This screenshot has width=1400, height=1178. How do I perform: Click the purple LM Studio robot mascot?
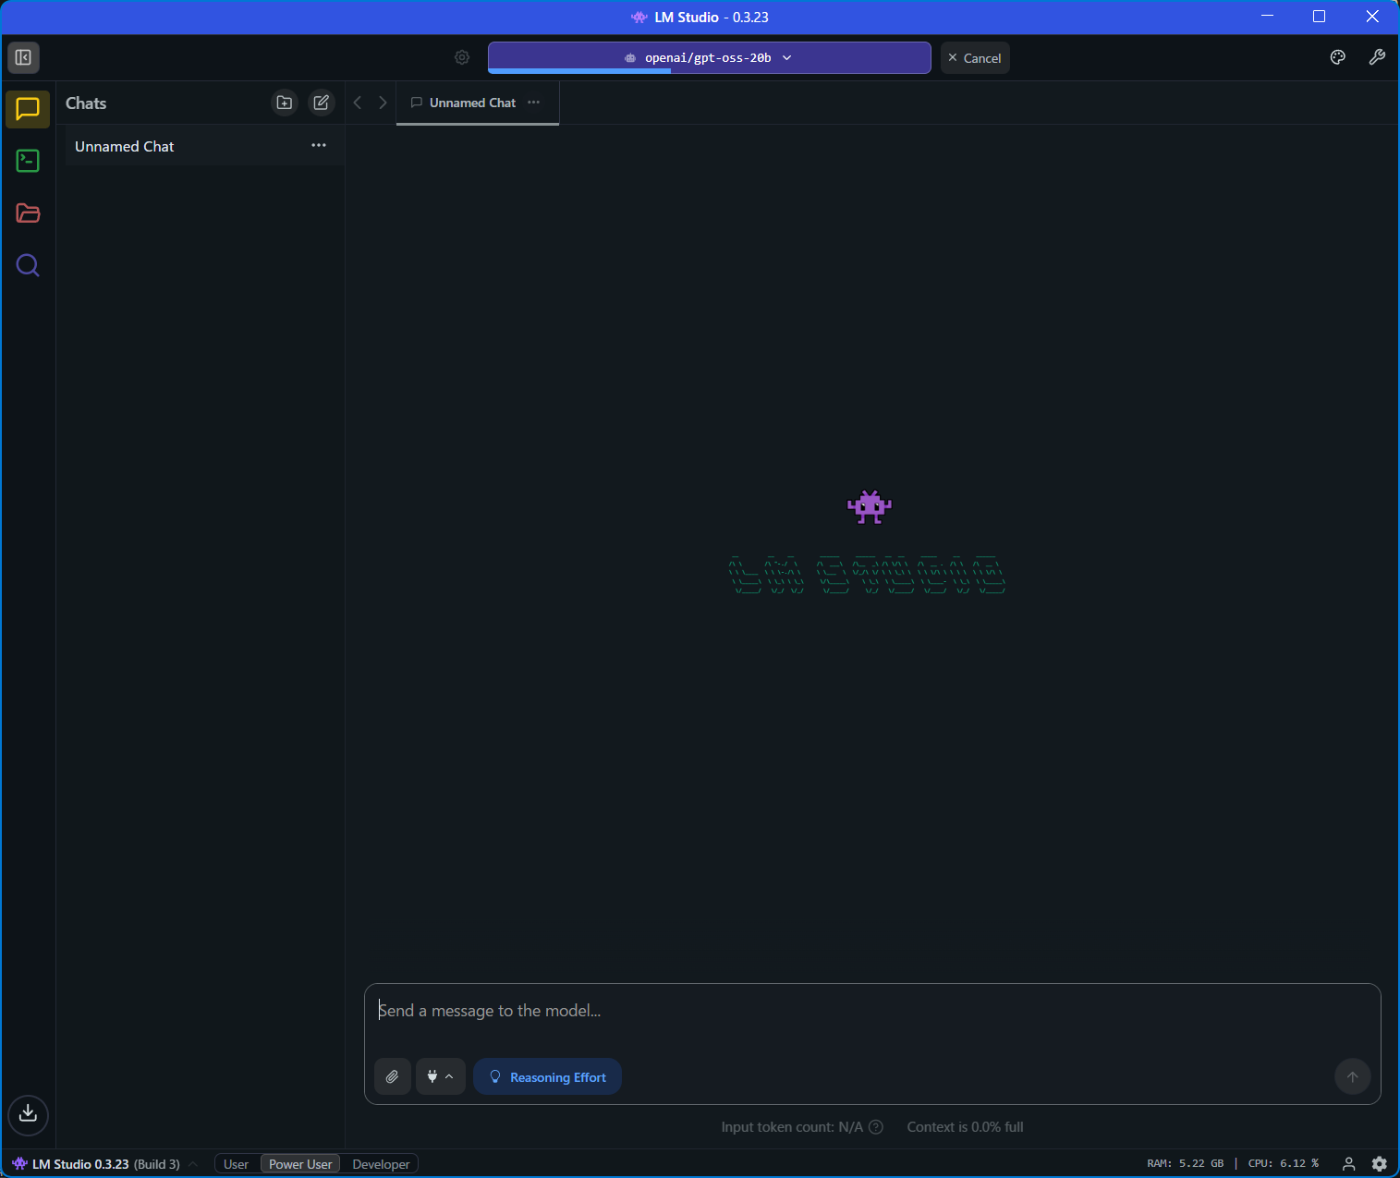point(869,507)
